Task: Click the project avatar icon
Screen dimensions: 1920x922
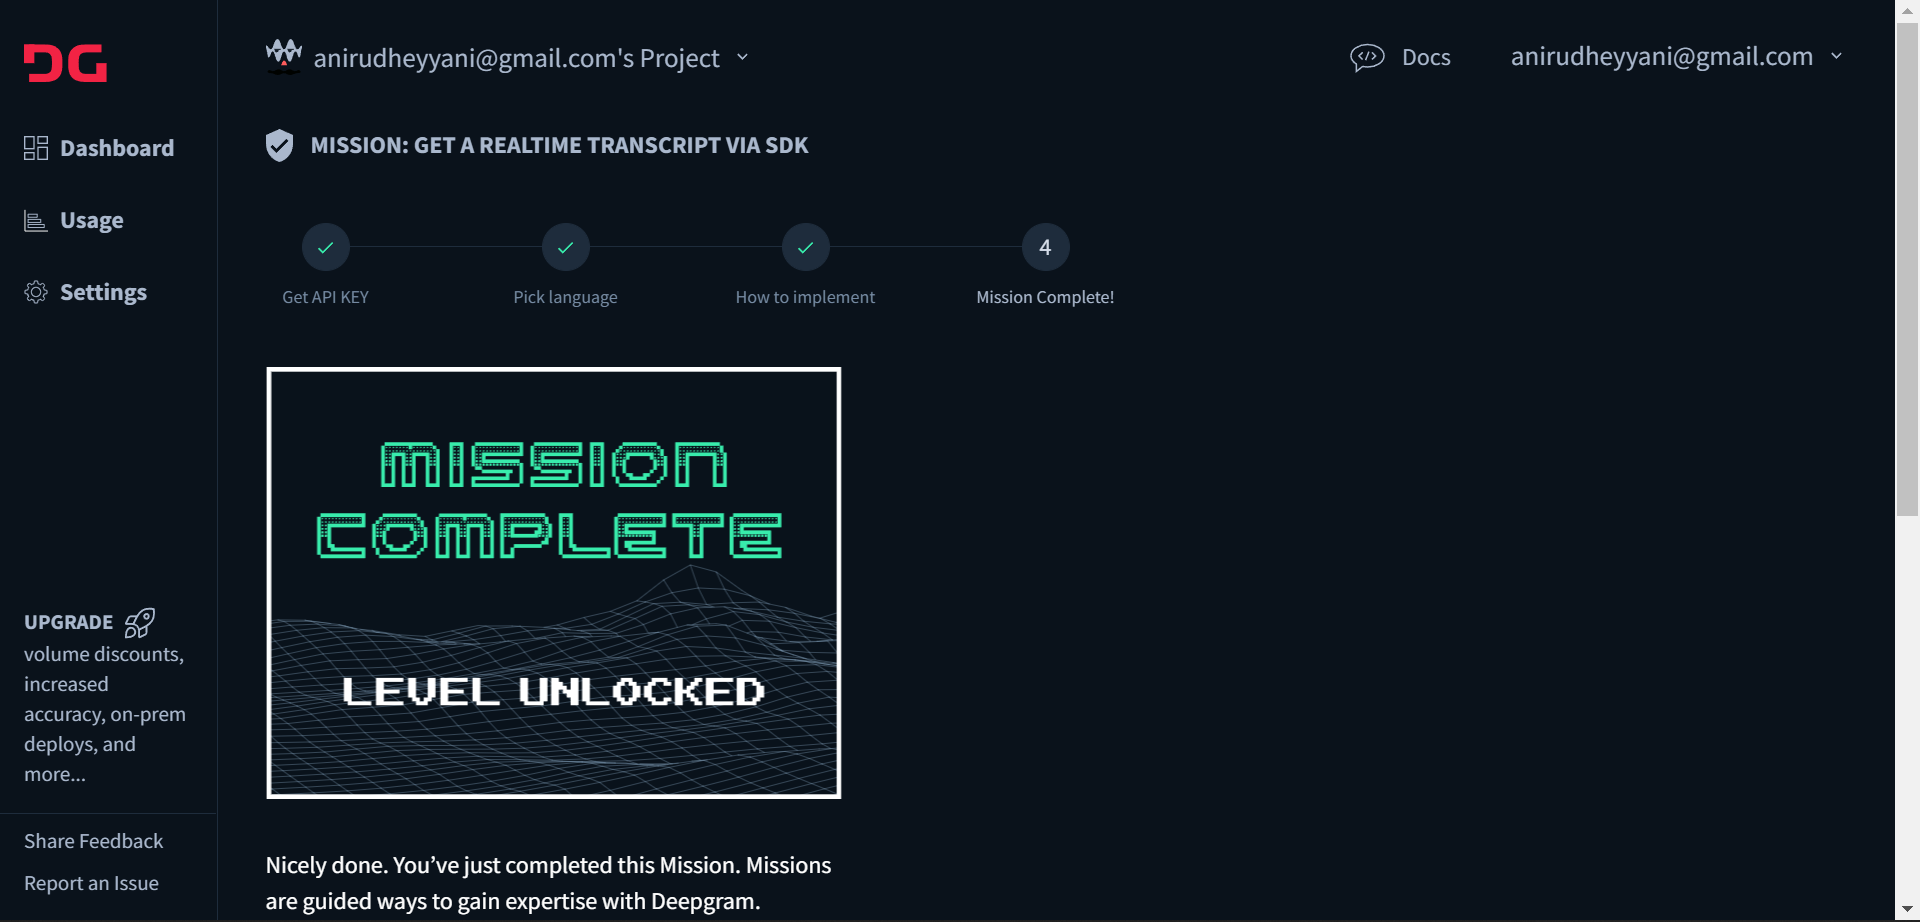Action: [x=284, y=56]
